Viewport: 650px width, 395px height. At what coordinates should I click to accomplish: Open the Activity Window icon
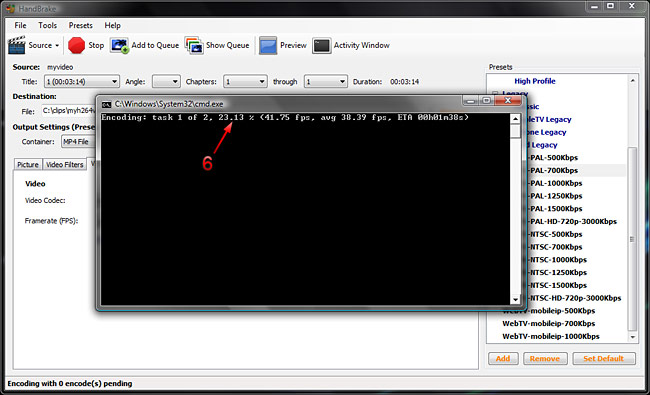tap(322, 46)
